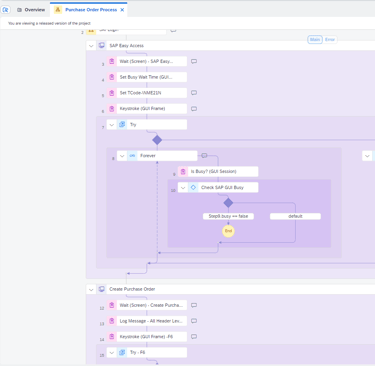Click the Try - F6 block icon
The image size is (375, 366).
(122, 352)
